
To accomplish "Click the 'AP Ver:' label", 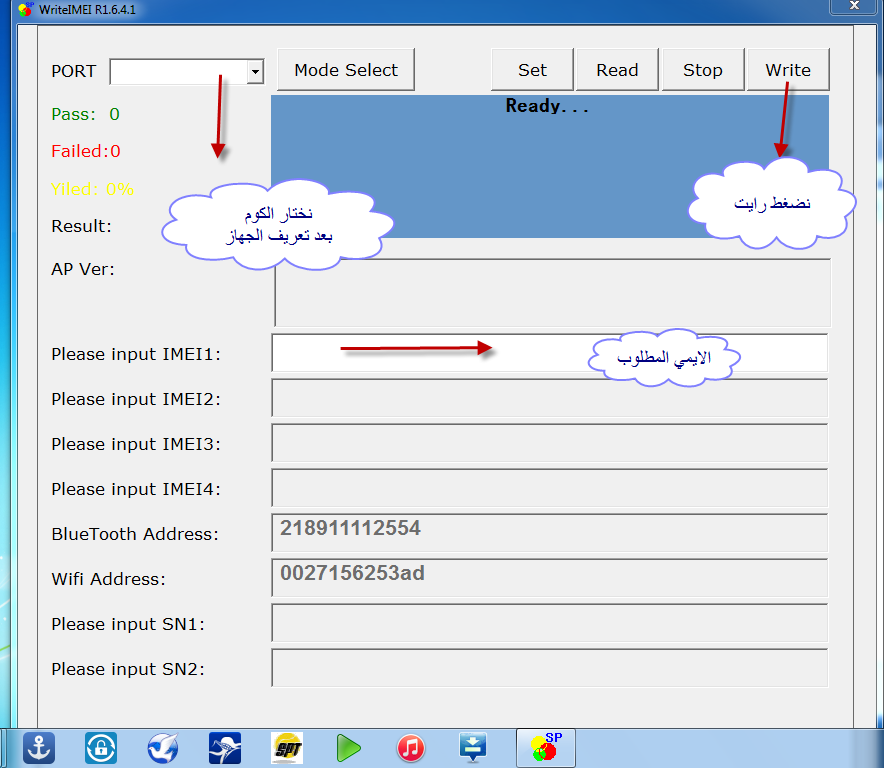I will pos(83,269).
